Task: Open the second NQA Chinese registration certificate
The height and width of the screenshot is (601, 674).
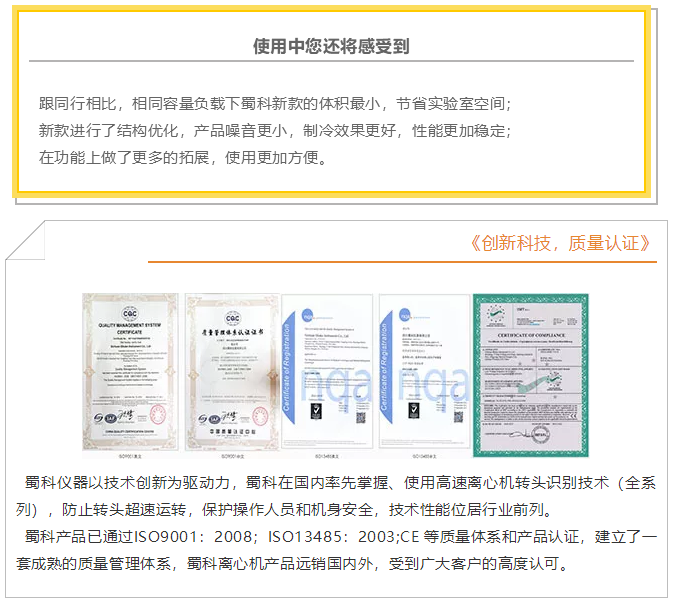Action: coord(424,372)
